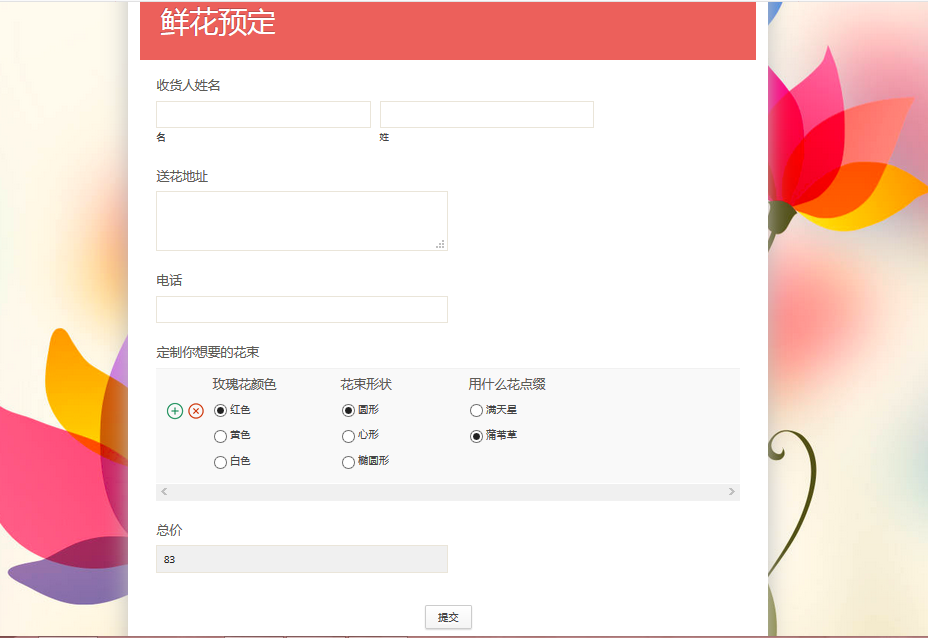This screenshot has width=928, height=638.
Task: Select the 白色 rose color radio
Action: pyautogui.click(x=220, y=462)
